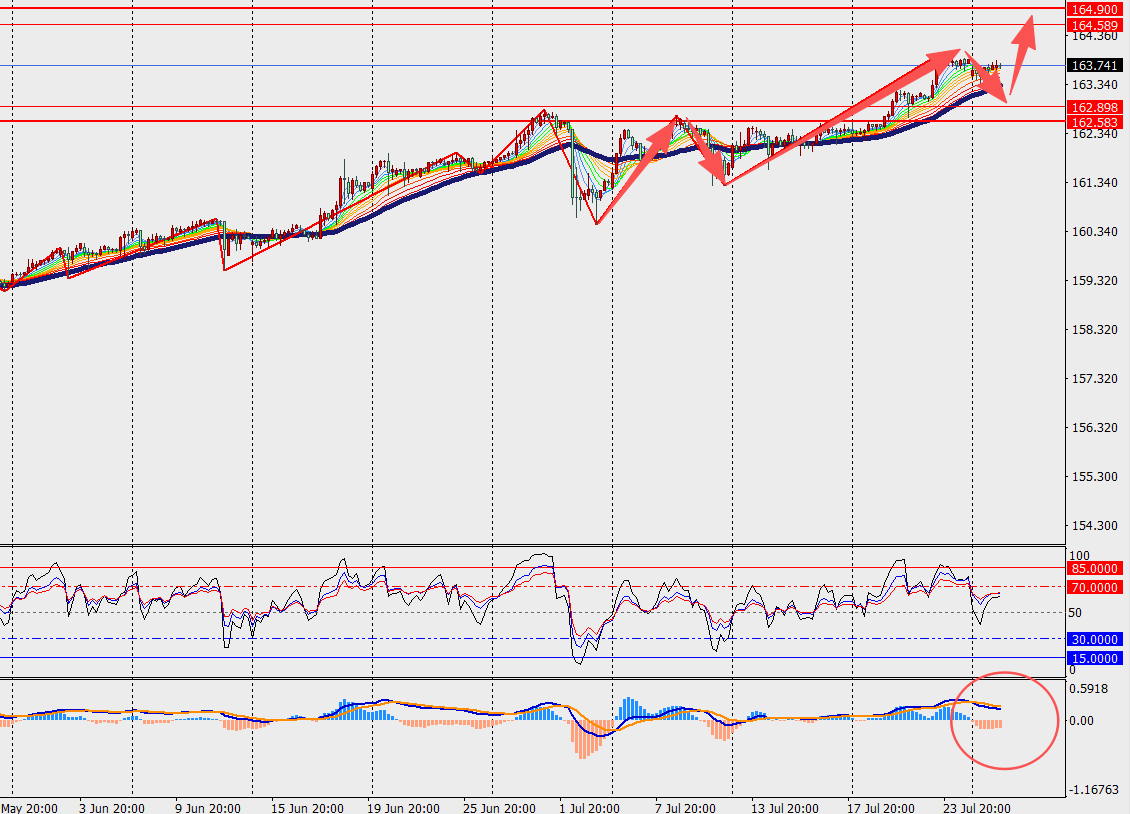
Task: Click the 15.0000 oversold level label
Action: point(1094,658)
